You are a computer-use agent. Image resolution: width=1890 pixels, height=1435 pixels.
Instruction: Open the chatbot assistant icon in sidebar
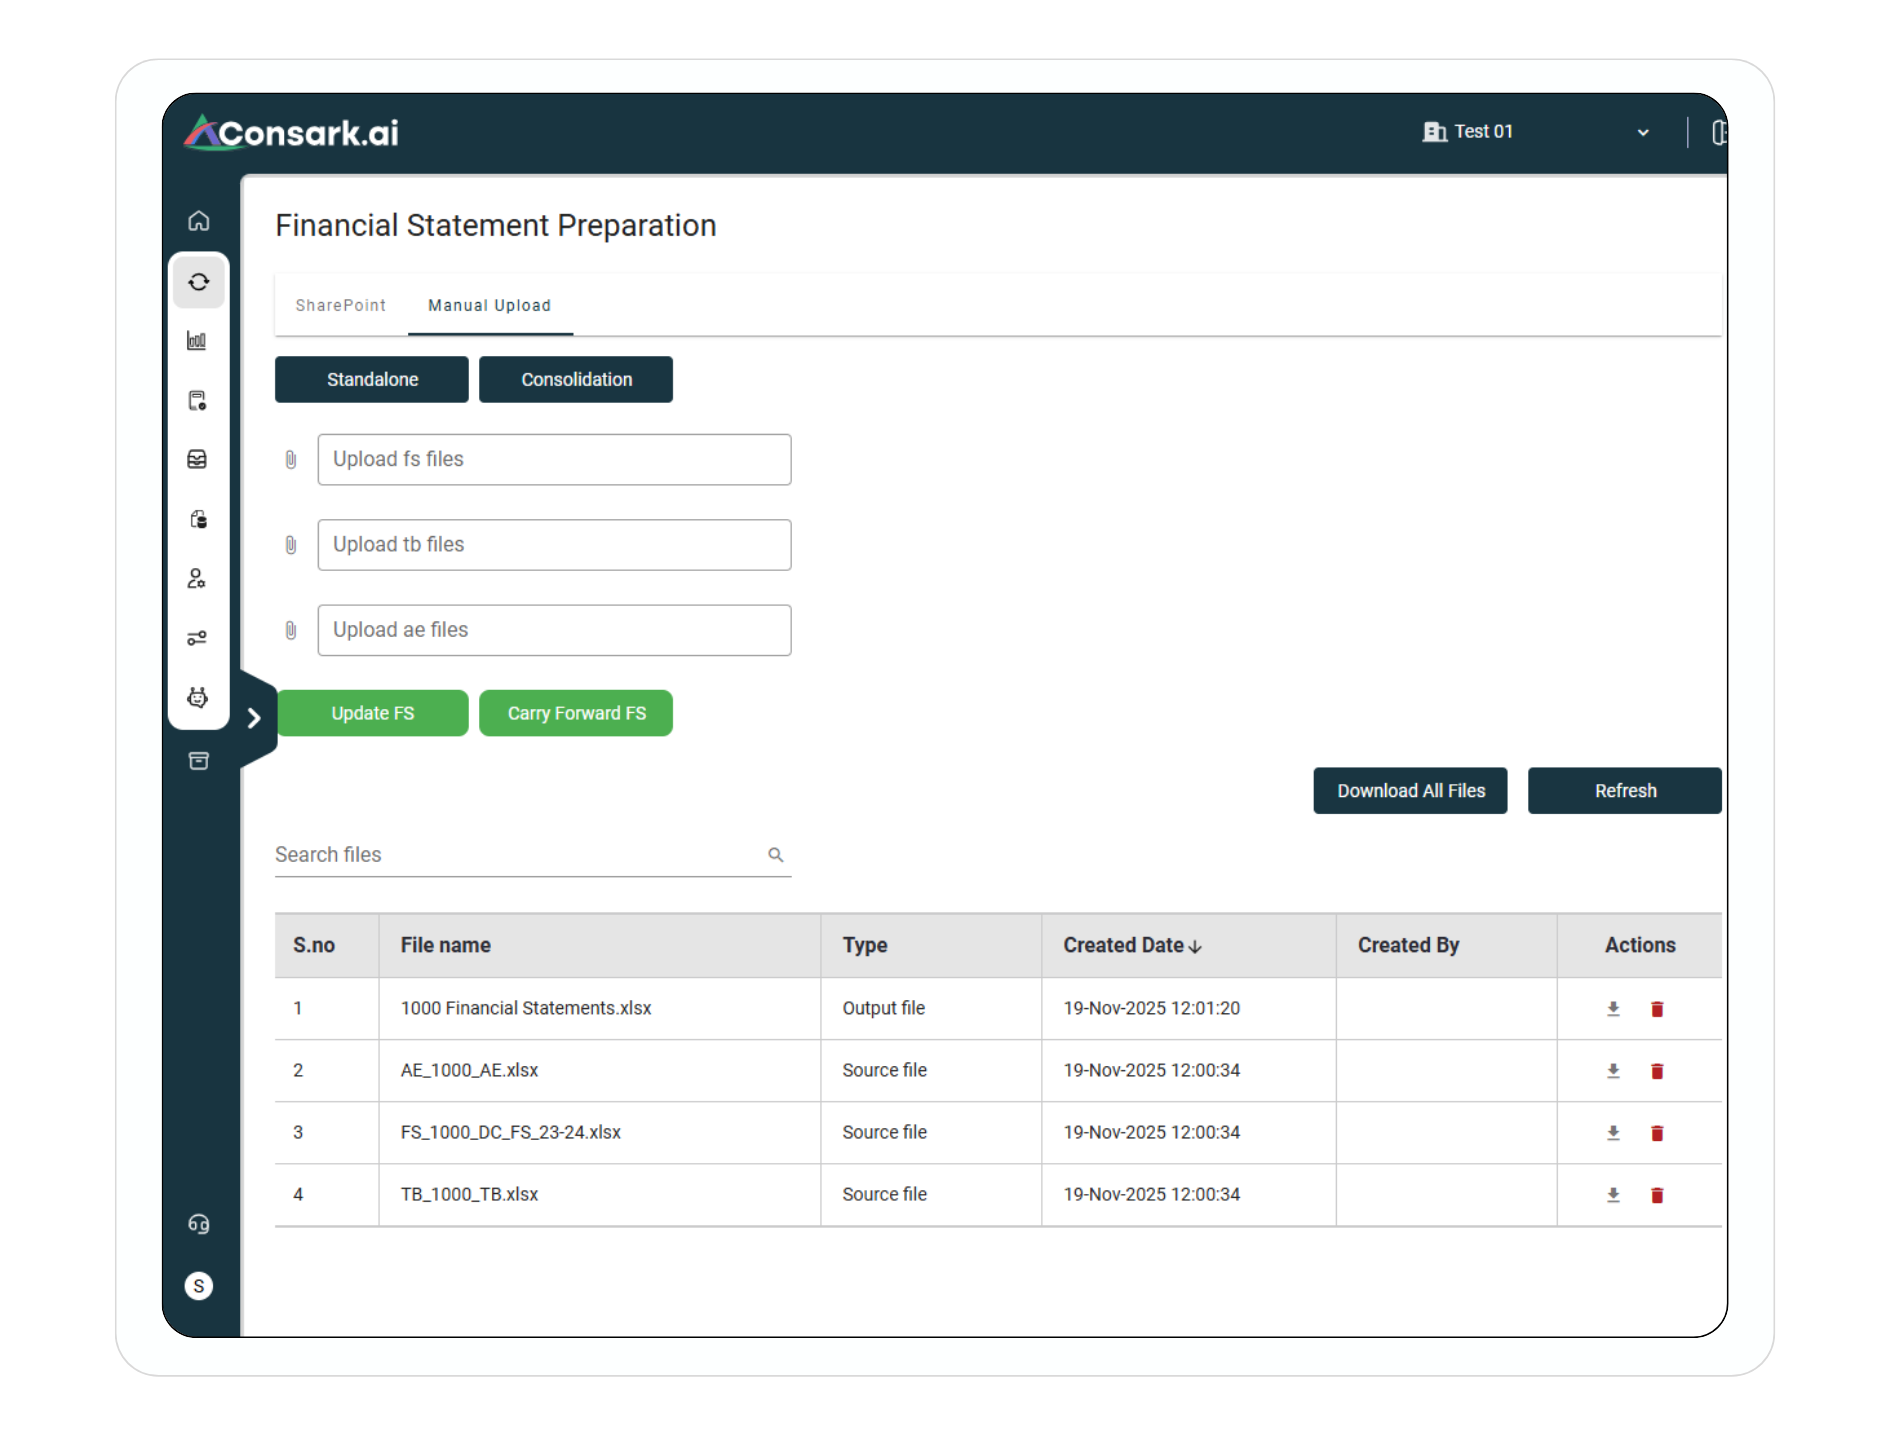199,700
